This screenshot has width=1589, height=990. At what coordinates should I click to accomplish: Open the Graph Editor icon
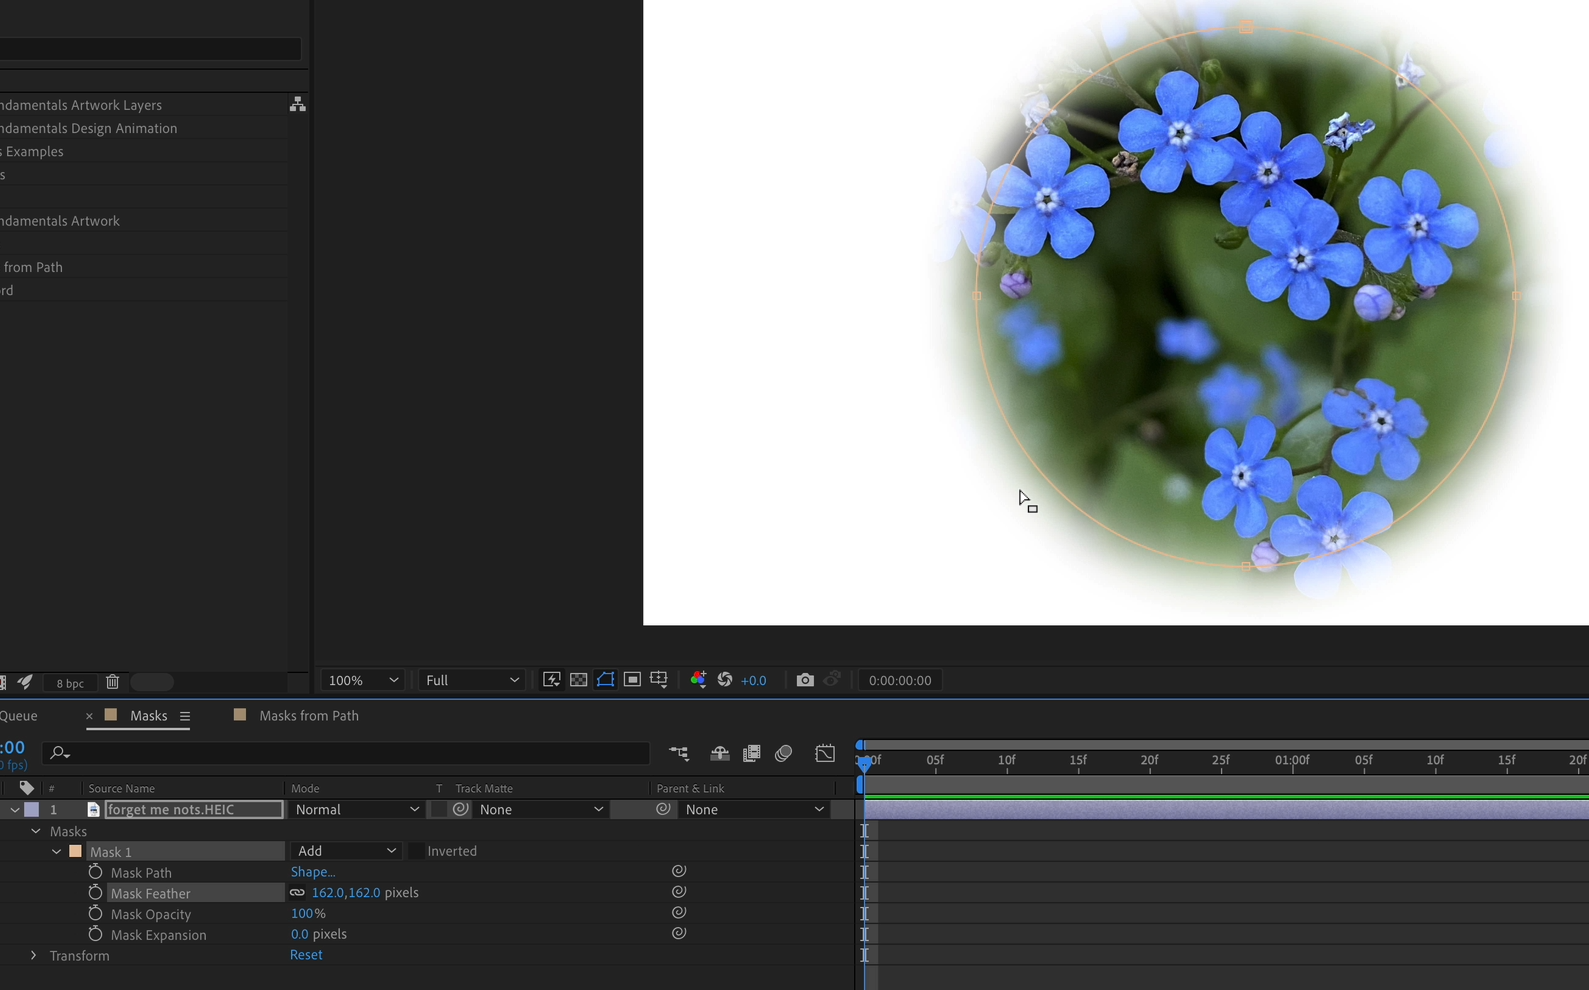tap(825, 753)
